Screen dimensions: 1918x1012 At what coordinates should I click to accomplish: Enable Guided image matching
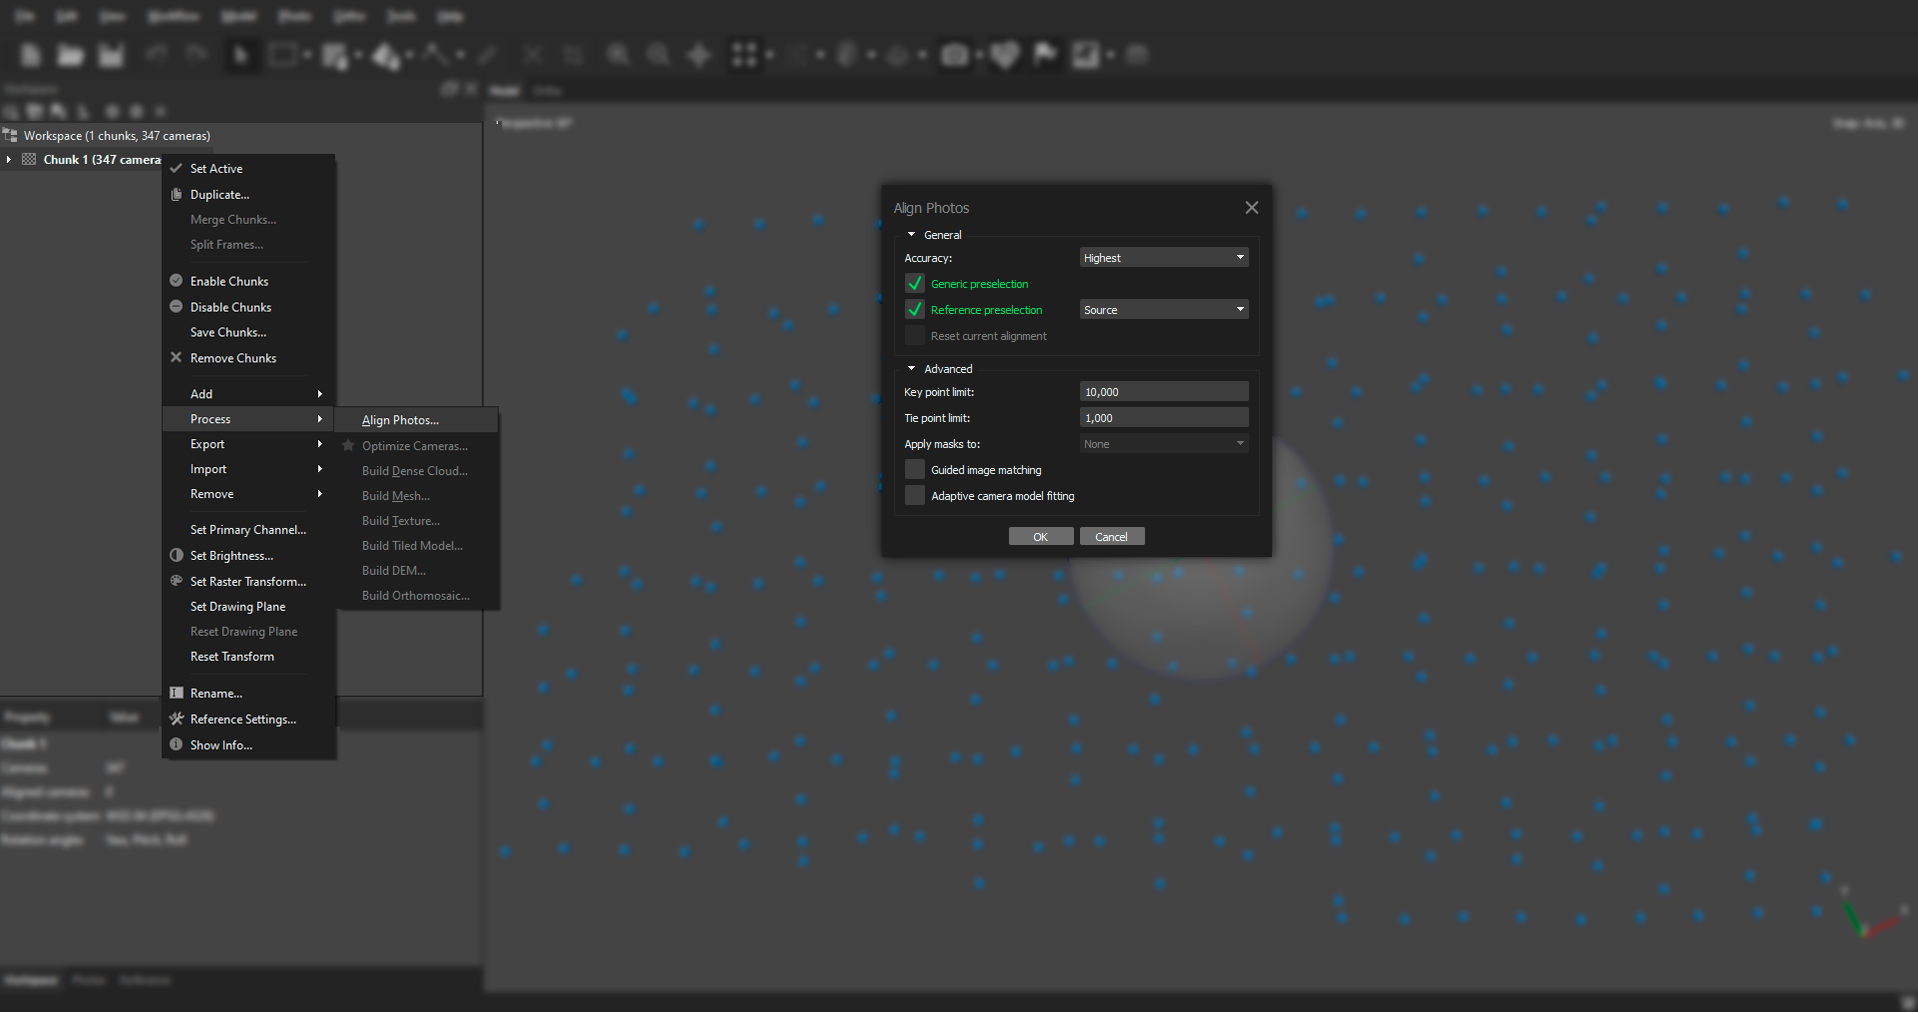coord(915,470)
